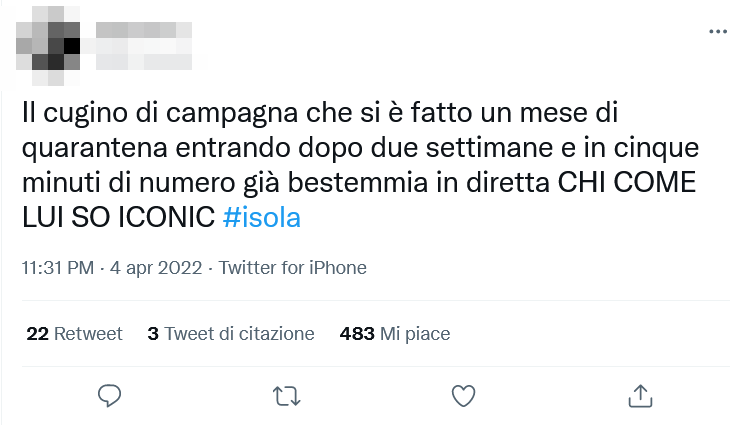Open the #isola hashtag link
Image resolution: width=748 pixels, height=425 pixels.
point(261,219)
